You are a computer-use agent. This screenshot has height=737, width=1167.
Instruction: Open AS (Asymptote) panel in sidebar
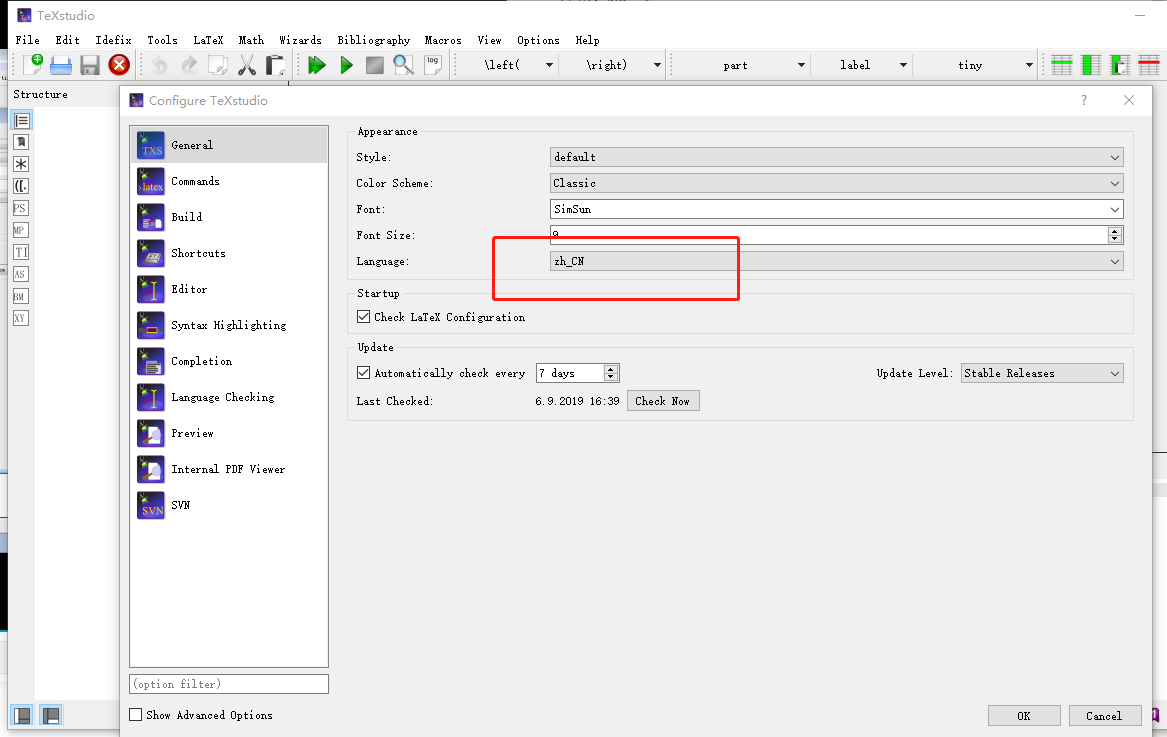(x=20, y=274)
